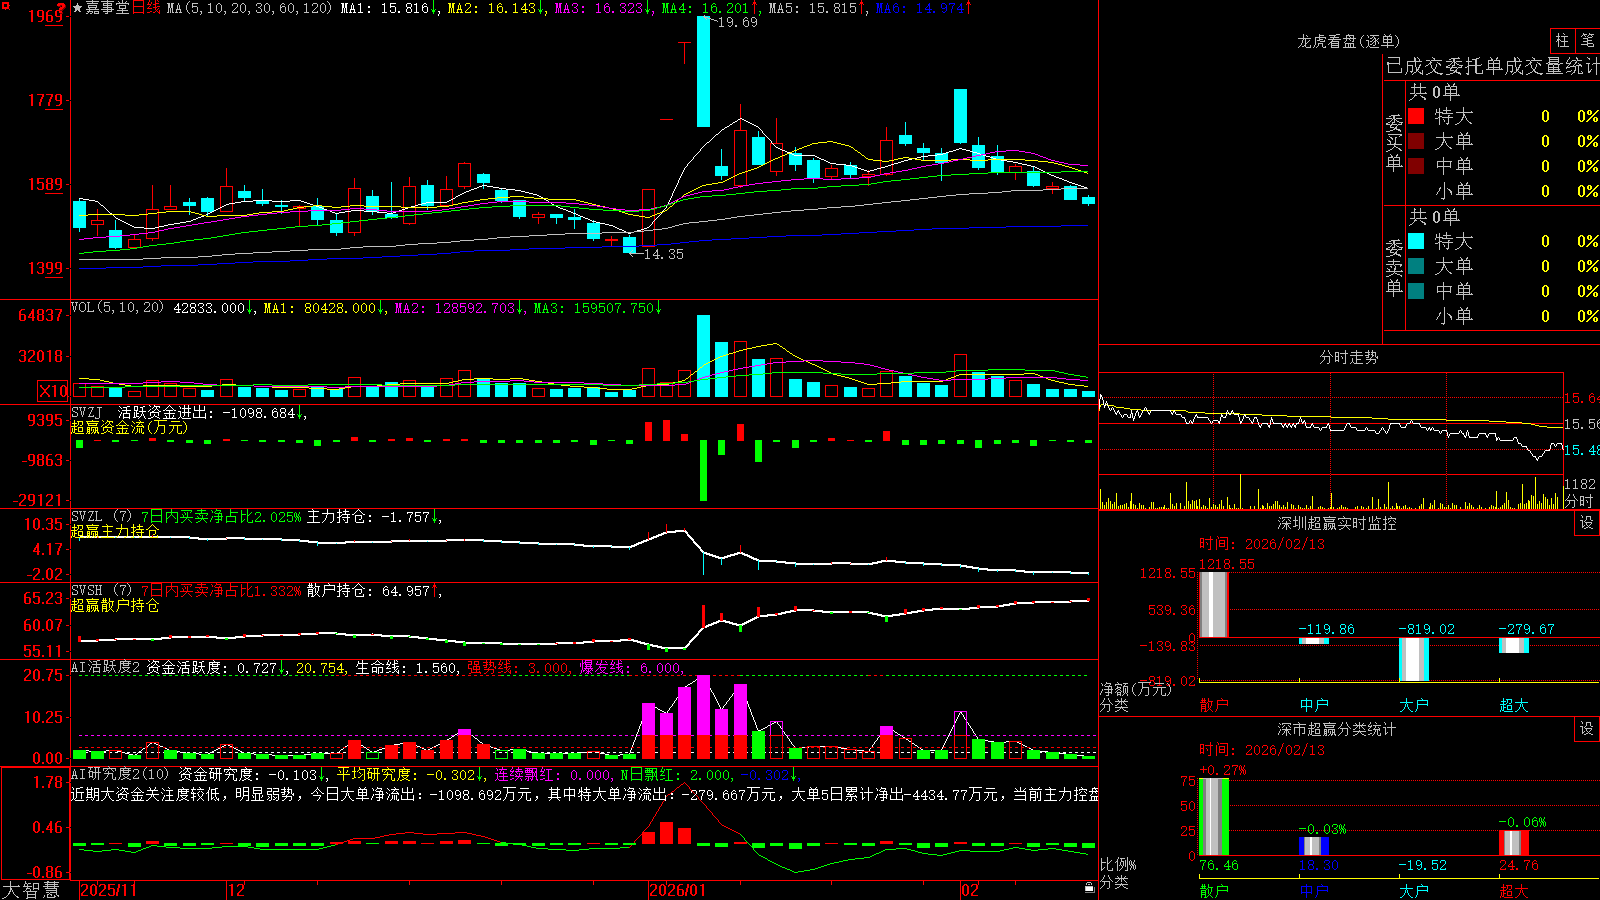Select the 02 month timeline marker

970,890
